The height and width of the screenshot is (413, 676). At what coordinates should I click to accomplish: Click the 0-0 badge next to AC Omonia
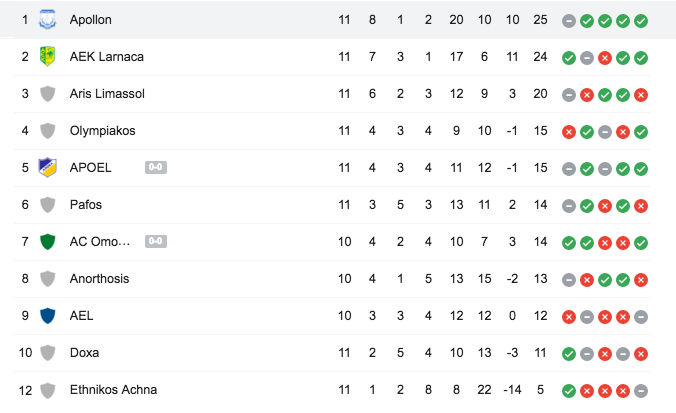point(156,241)
